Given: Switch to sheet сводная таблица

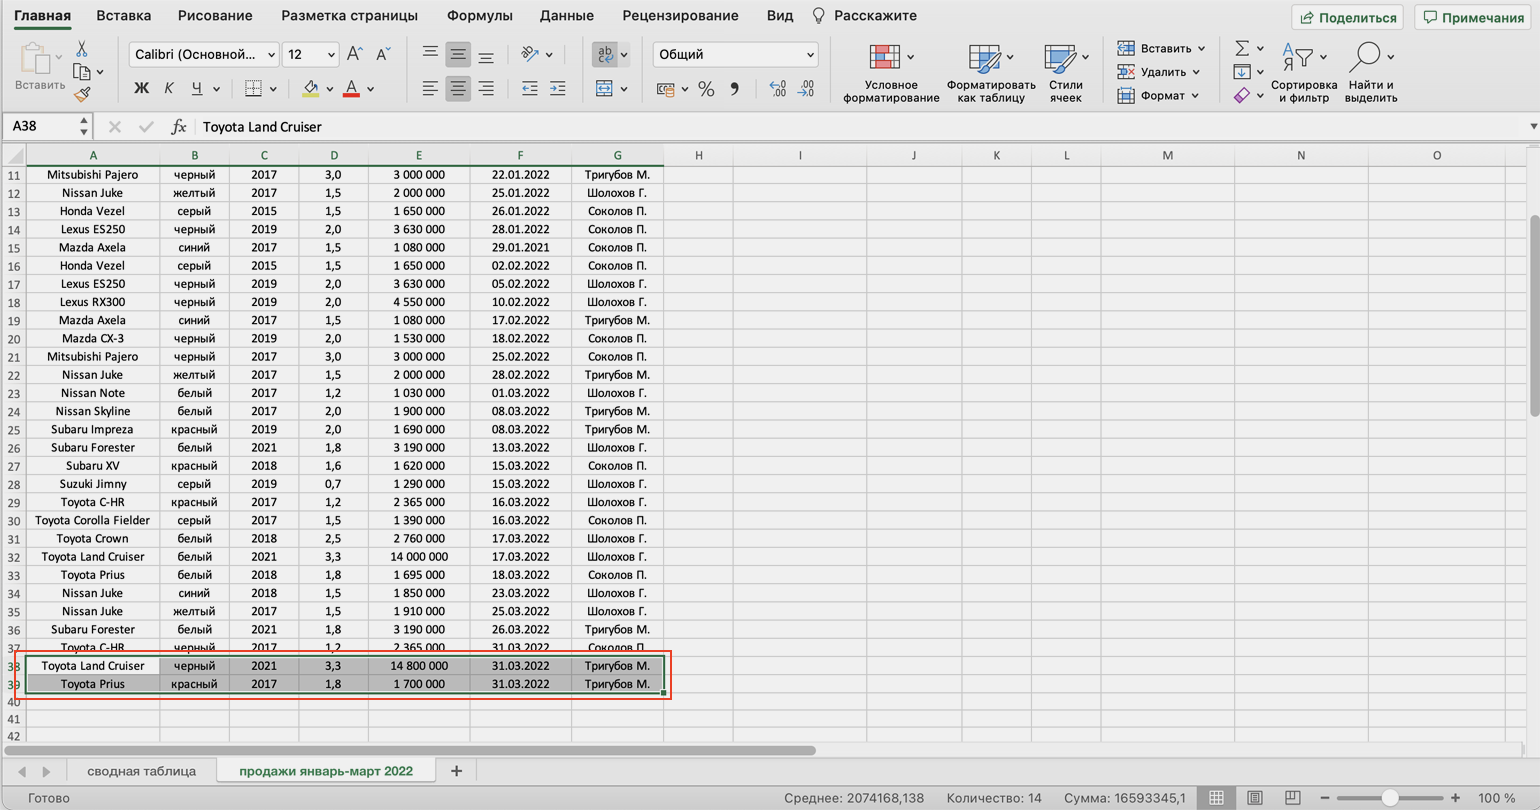Looking at the screenshot, I should coord(141,771).
